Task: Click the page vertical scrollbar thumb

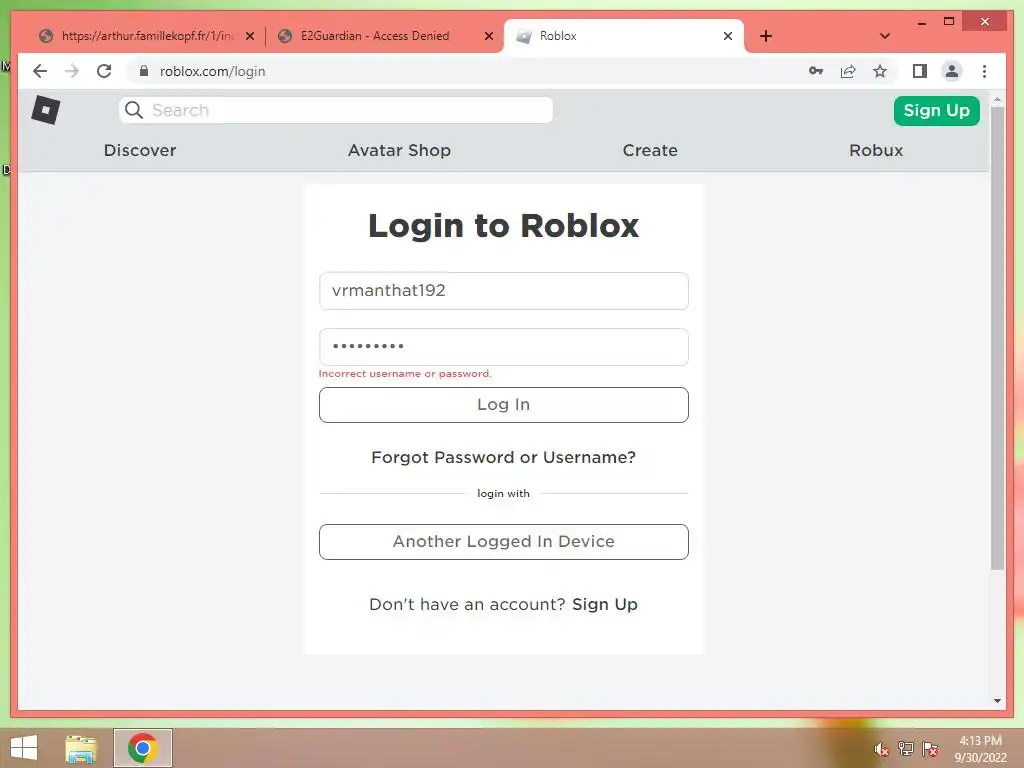Action: [997, 338]
